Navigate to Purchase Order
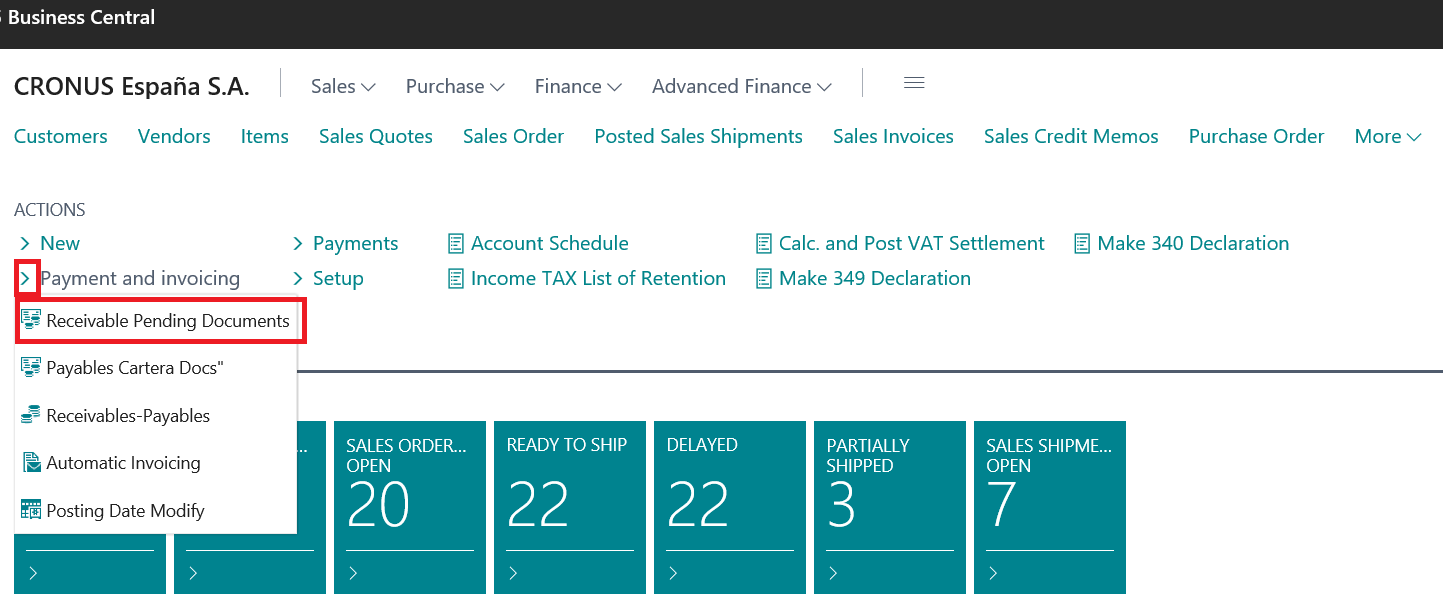This screenshot has height=606, width=1443. [1257, 136]
